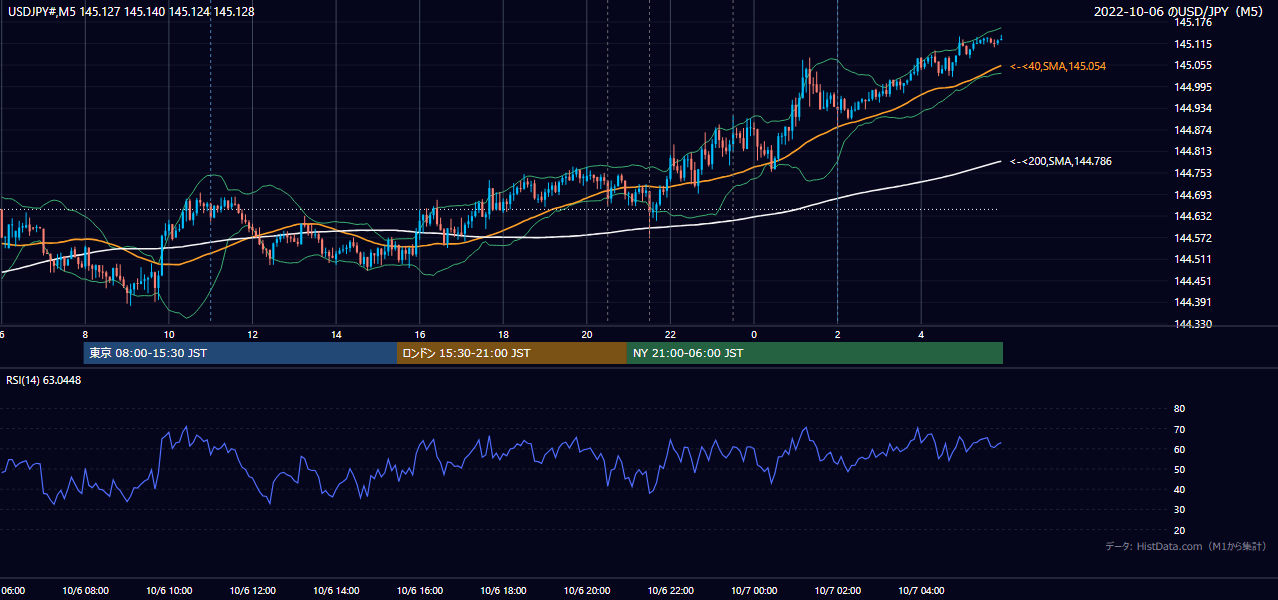Viewport: 1278px width, 600px height.
Task: Click hour label 8 under the price chart
Action: pos(85,334)
